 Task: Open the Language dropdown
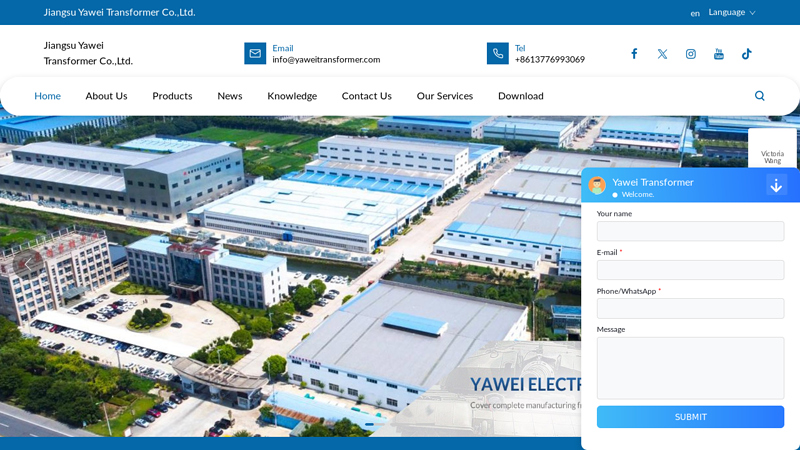(732, 12)
